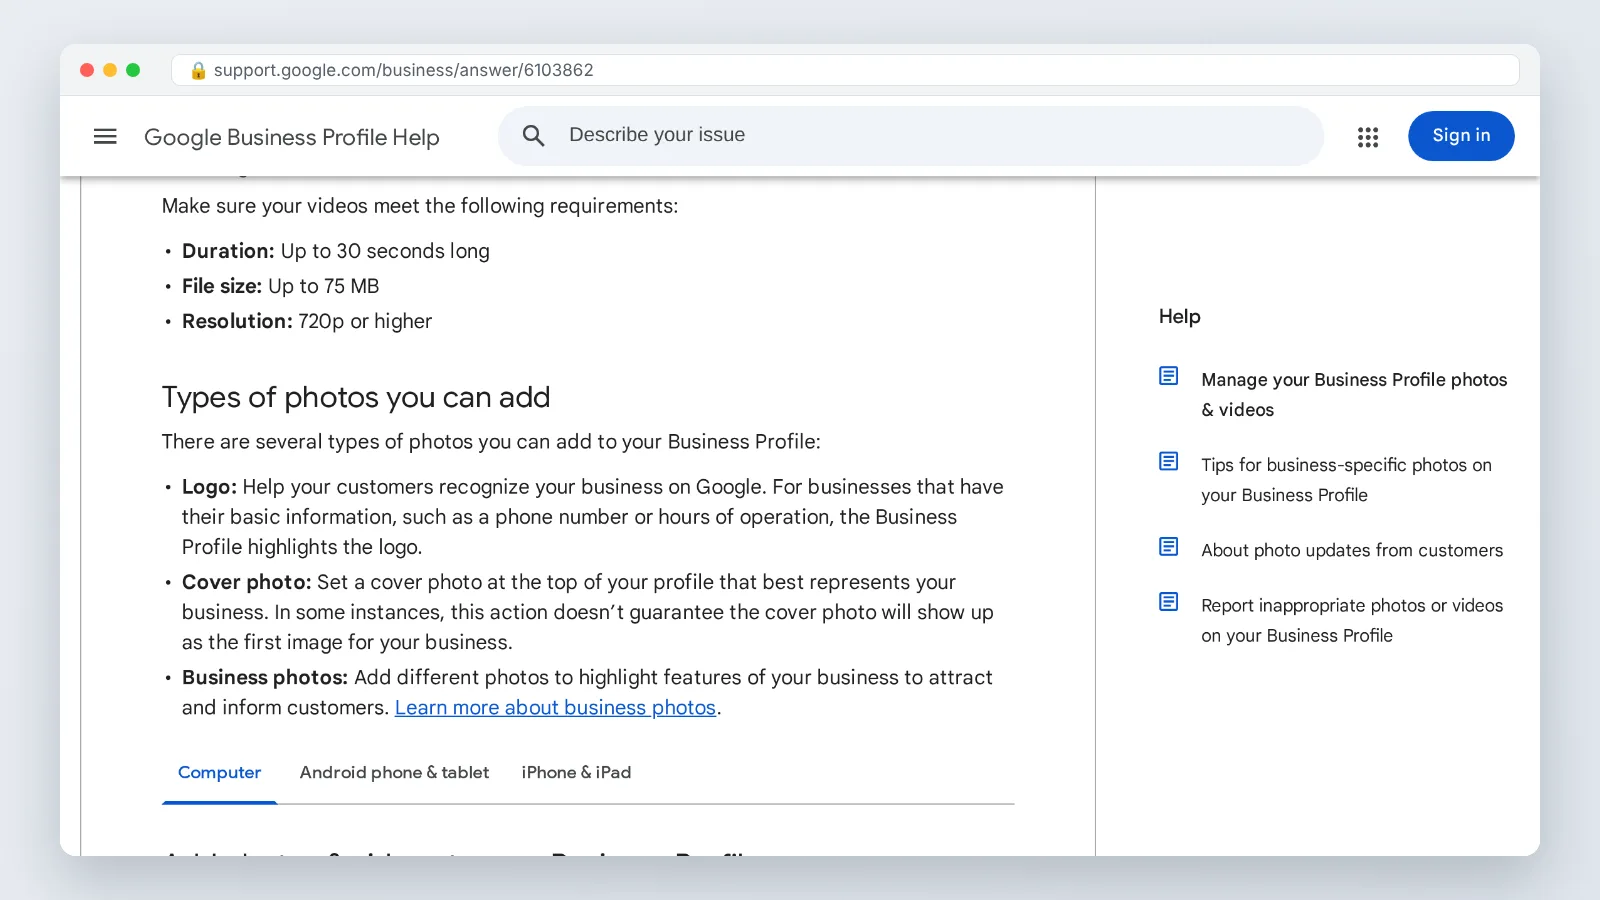Image resolution: width=1600 pixels, height=900 pixels.
Task: Open About photo updates from customers
Action: point(1352,550)
